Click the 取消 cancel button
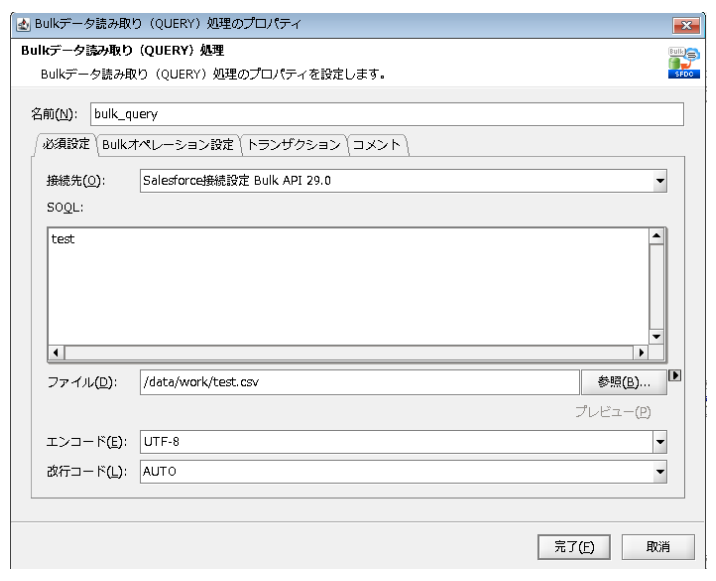This screenshot has height=581, width=716. [658, 547]
